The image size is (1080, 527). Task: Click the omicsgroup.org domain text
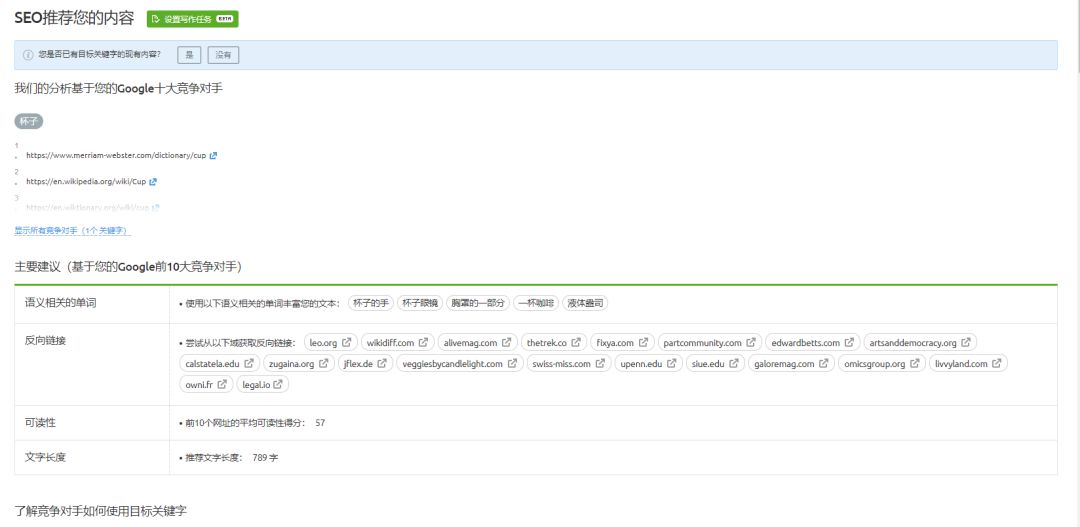pyautogui.click(x=874, y=364)
